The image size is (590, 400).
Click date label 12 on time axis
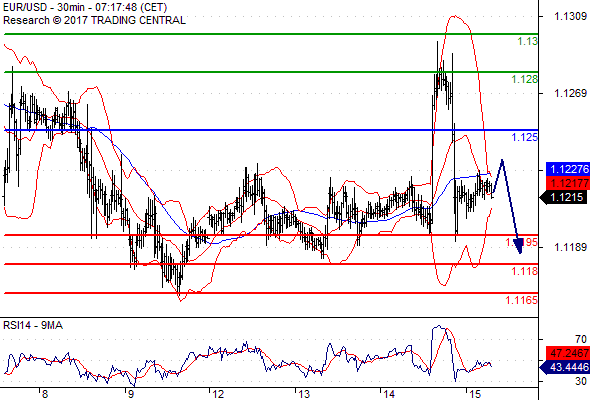(x=219, y=394)
